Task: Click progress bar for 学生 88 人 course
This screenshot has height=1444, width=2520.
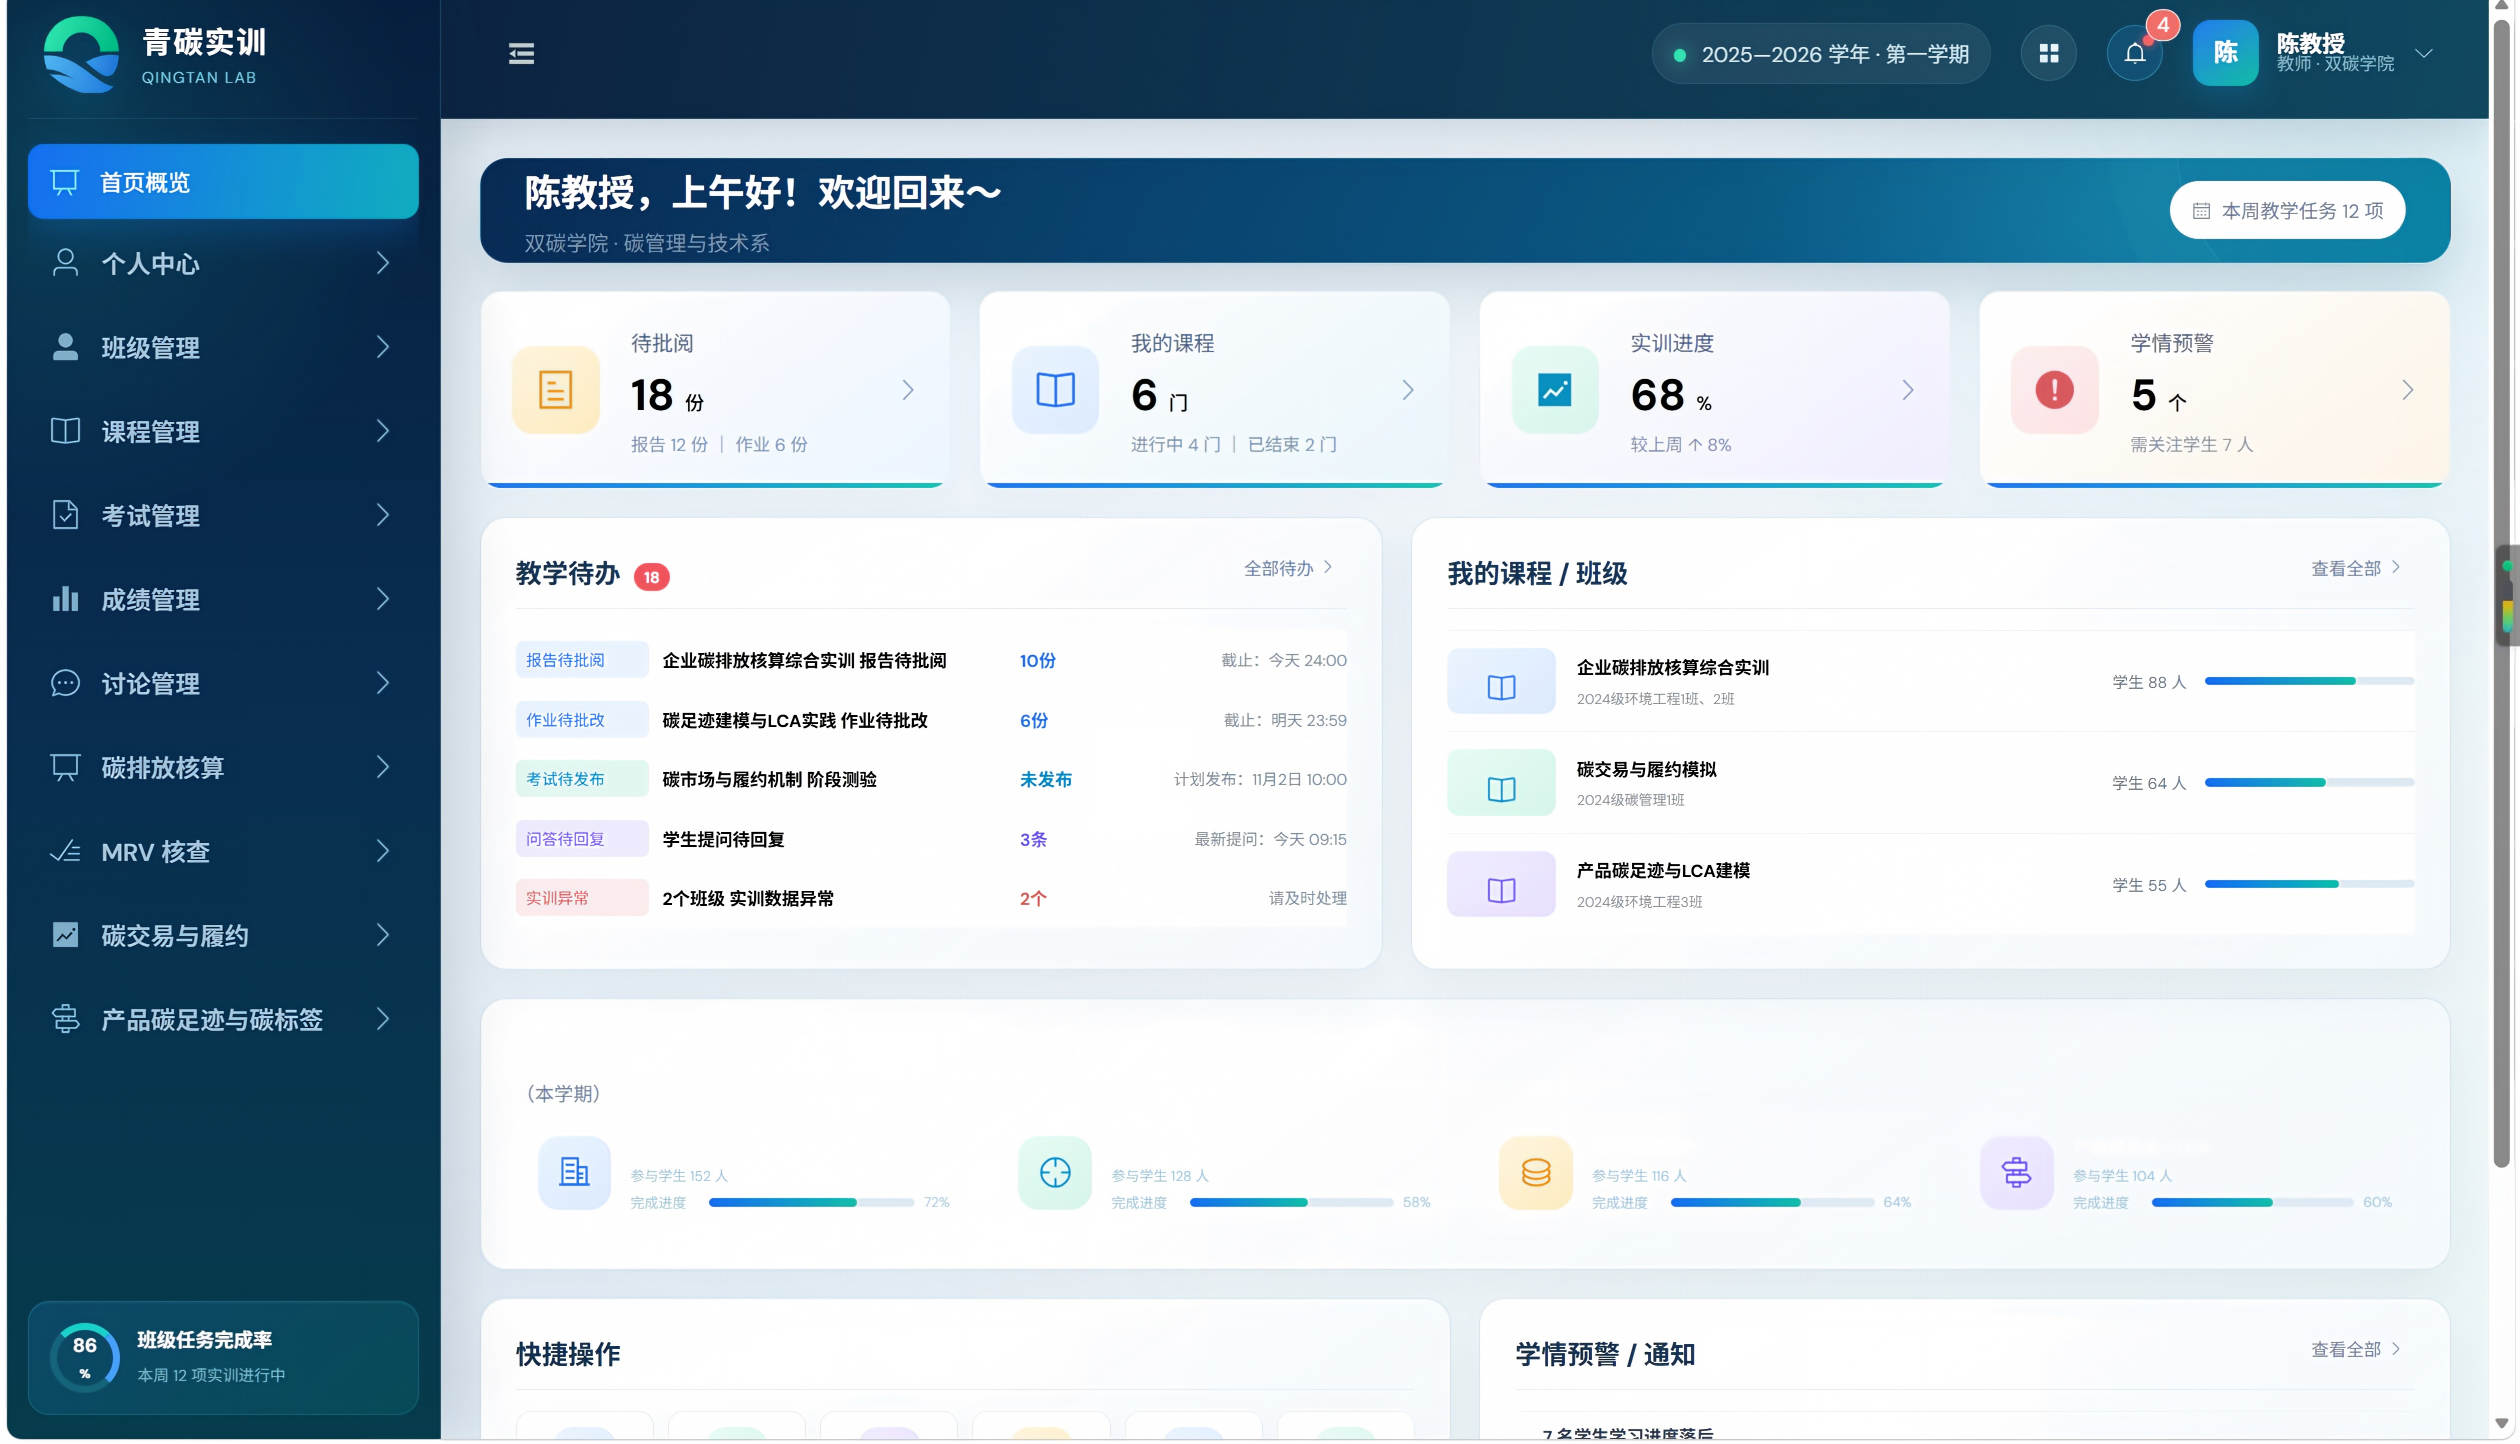Action: (x=2309, y=682)
